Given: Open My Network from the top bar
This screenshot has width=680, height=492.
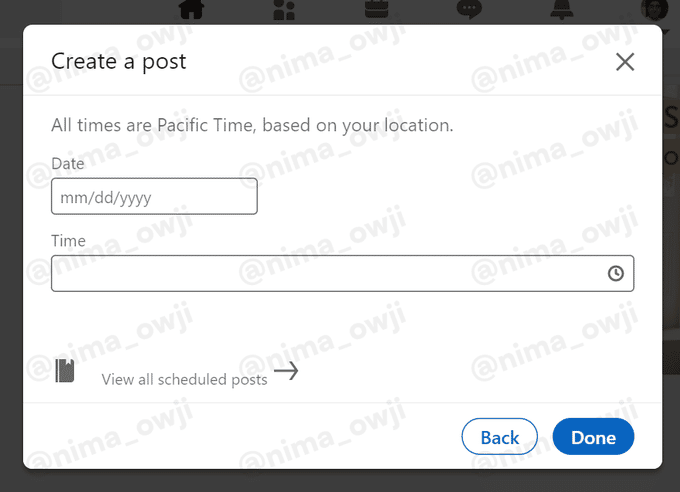Looking at the screenshot, I should pyautogui.click(x=284, y=10).
